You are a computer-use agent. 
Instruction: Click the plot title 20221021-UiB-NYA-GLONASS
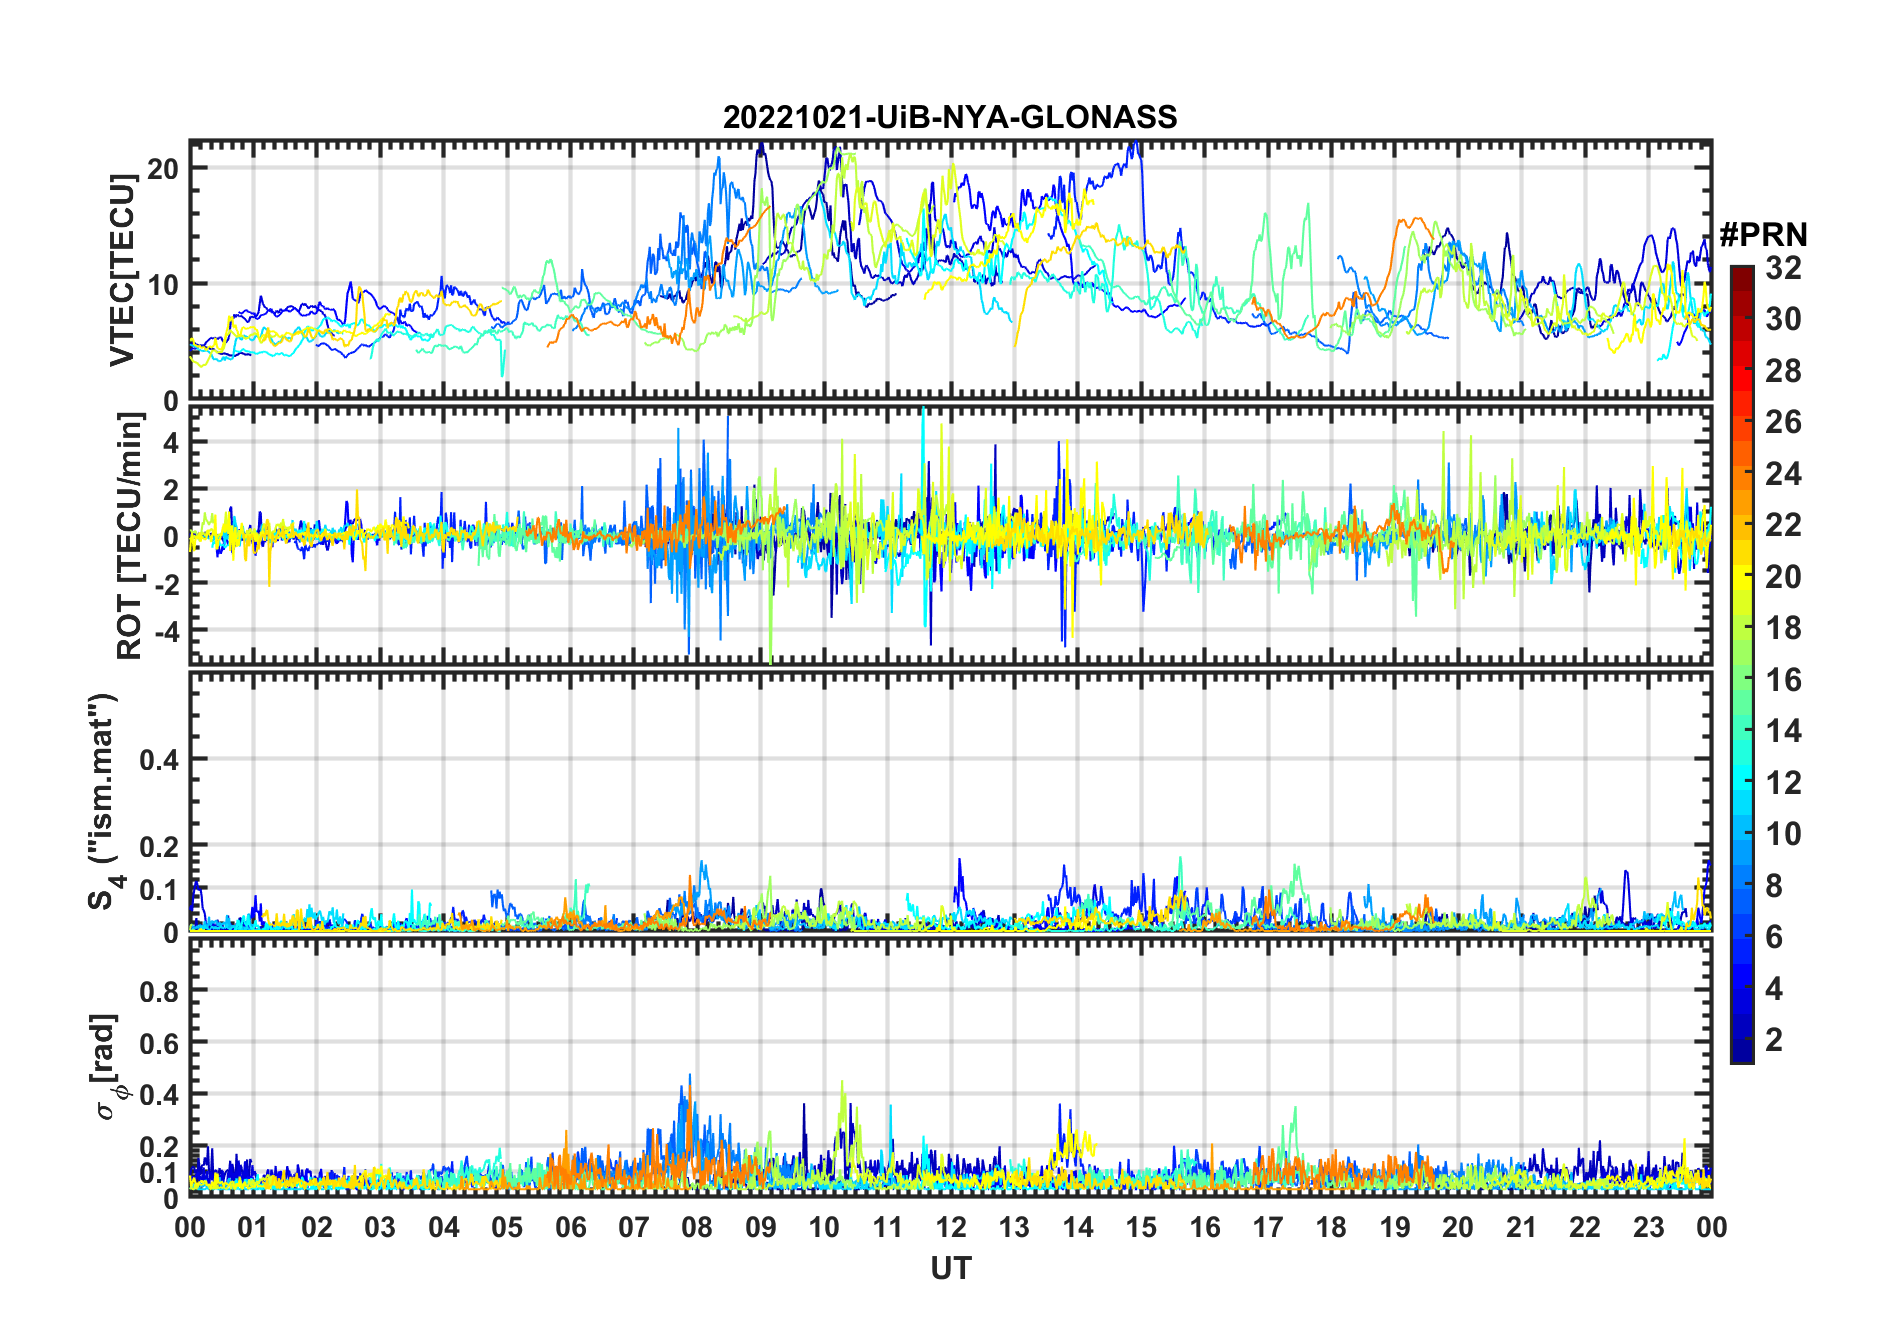(x=950, y=117)
